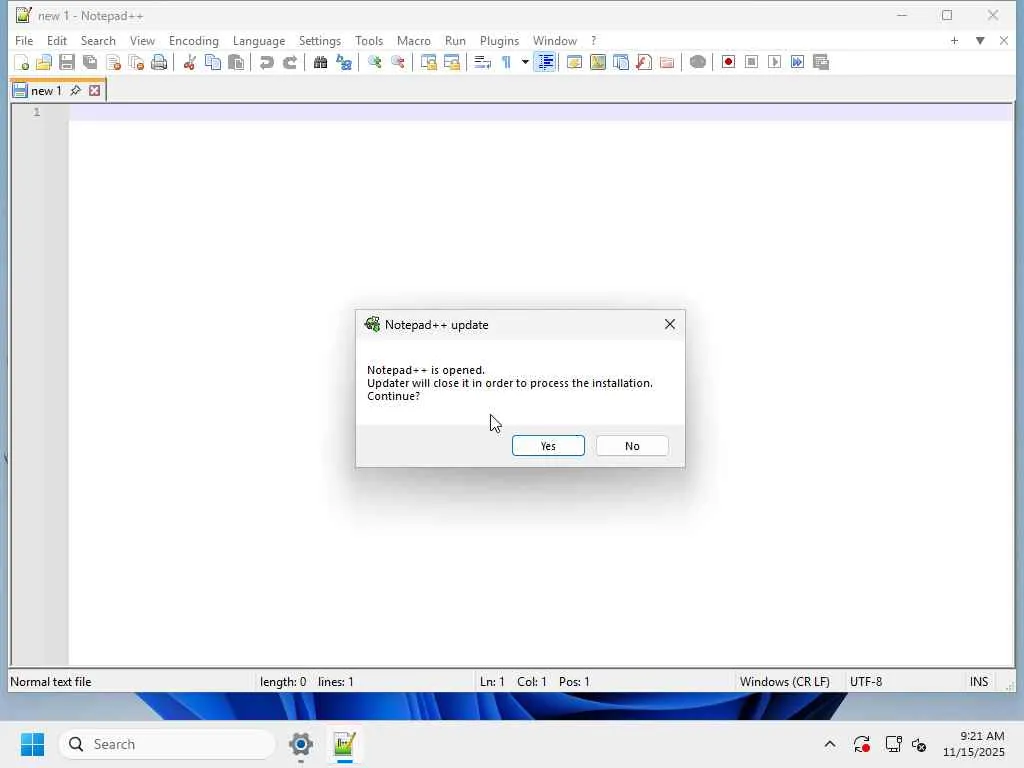Click Run macro multiple times icon
The image size is (1024, 768).
tap(797, 63)
